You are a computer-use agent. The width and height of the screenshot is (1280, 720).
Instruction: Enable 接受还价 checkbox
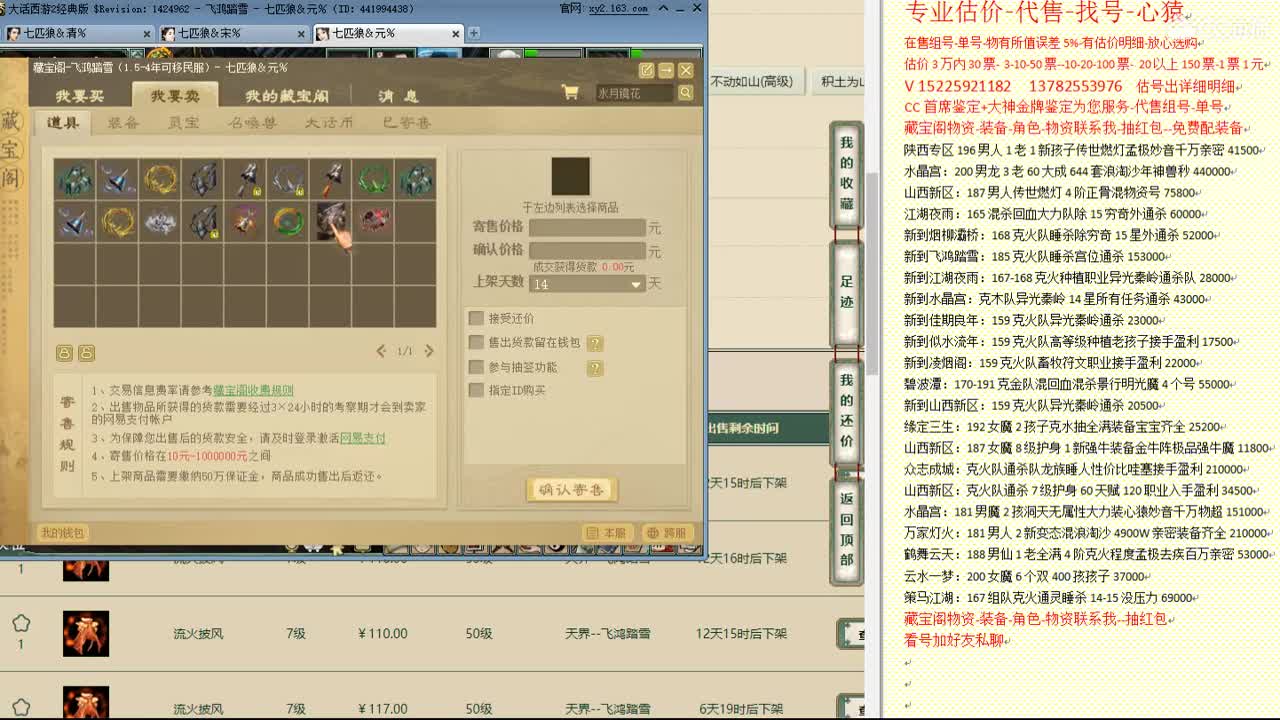click(476, 319)
